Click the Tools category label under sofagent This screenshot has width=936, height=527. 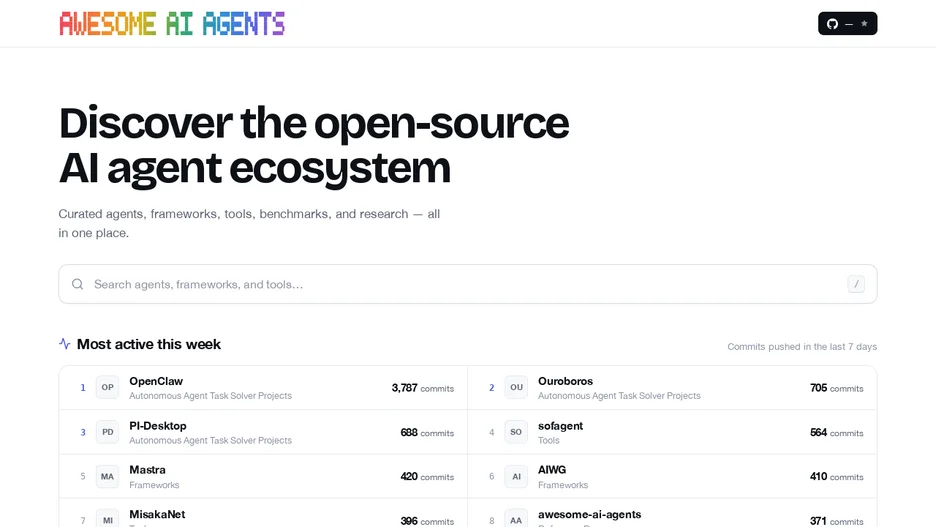click(x=549, y=440)
